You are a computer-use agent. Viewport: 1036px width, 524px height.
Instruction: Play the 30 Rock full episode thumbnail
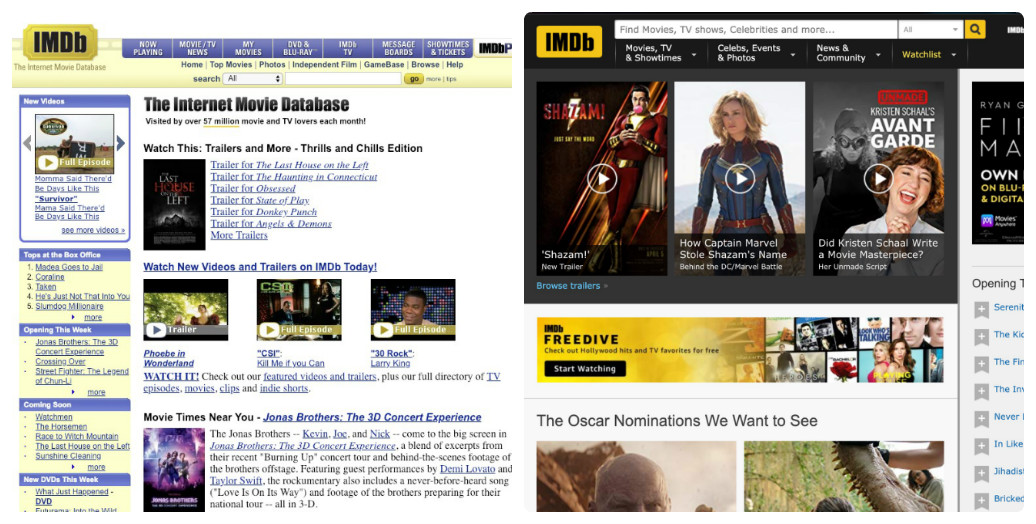(413, 309)
